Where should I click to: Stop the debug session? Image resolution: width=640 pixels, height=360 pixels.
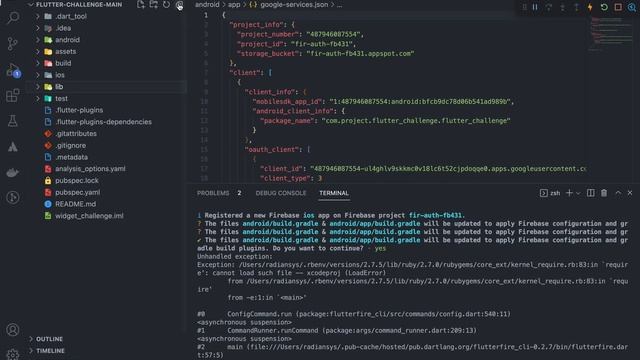click(618, 7)
